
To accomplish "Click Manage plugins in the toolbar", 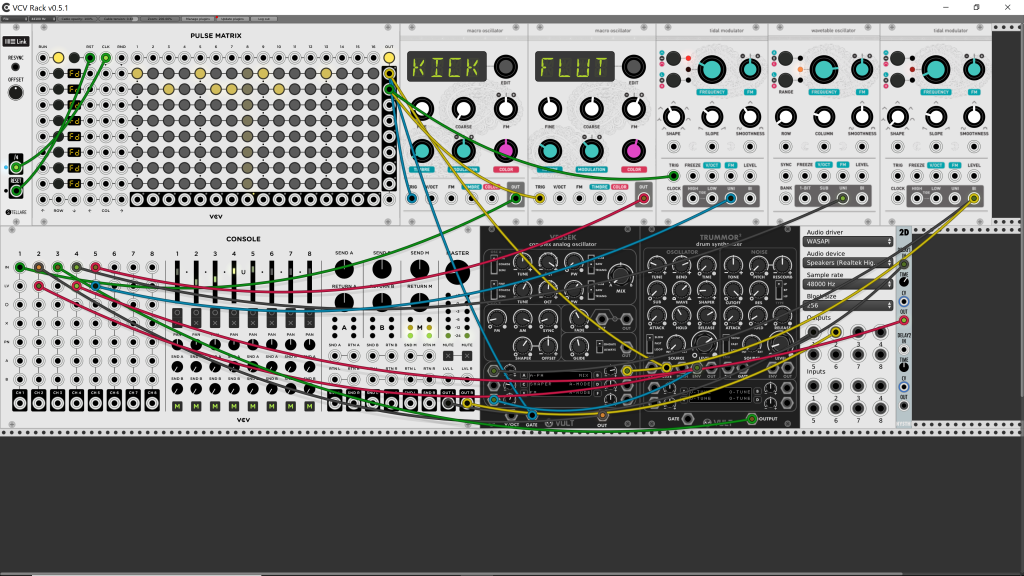I will click(x=198, y=18).
